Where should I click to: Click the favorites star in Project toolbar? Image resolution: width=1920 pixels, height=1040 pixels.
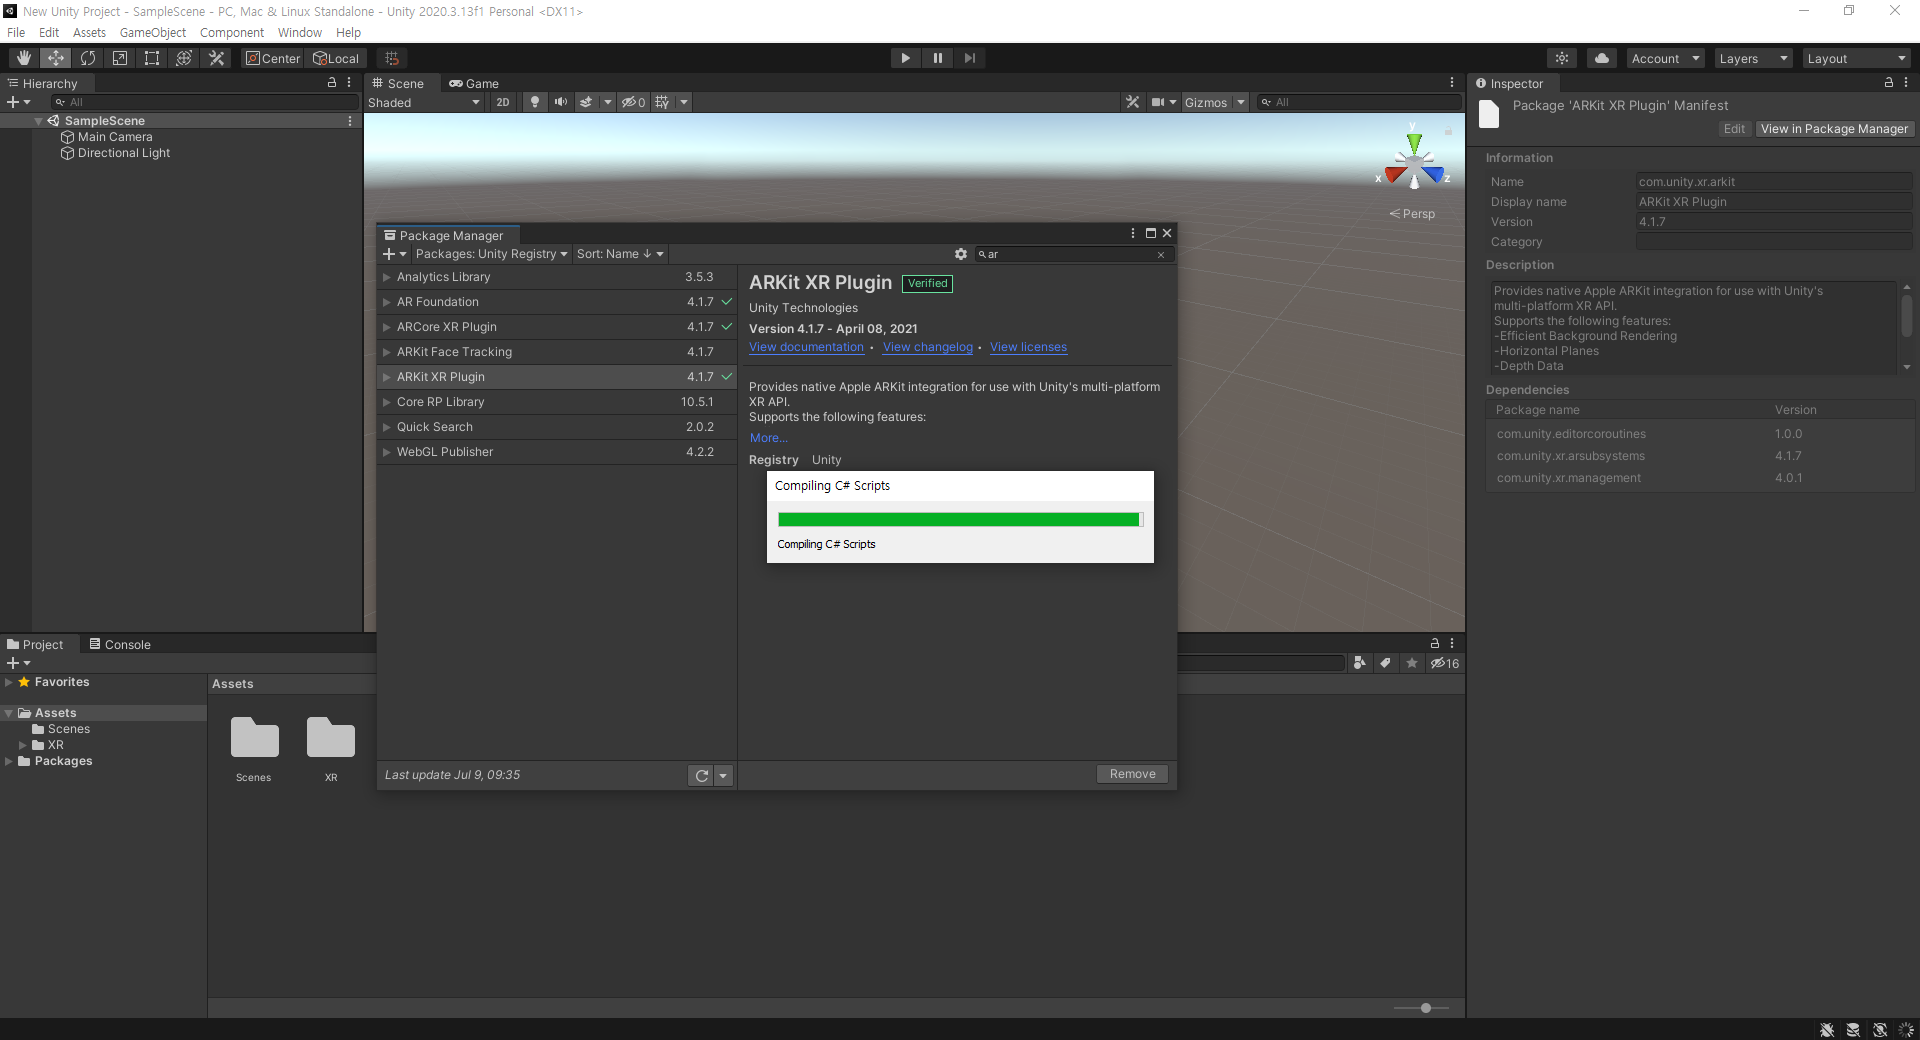(1411, 663)
